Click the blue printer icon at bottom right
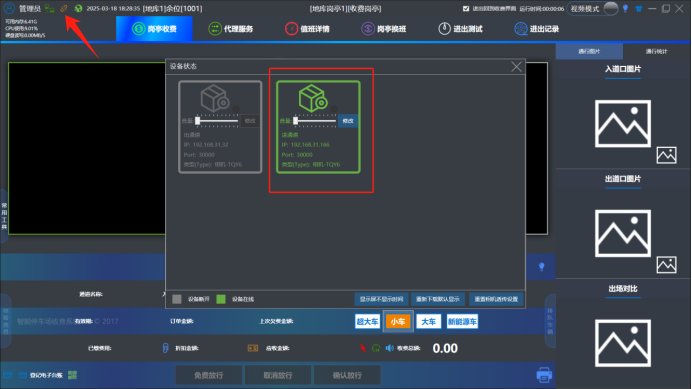The height and width of the screenshot is (389, 692). click(544, 375)
